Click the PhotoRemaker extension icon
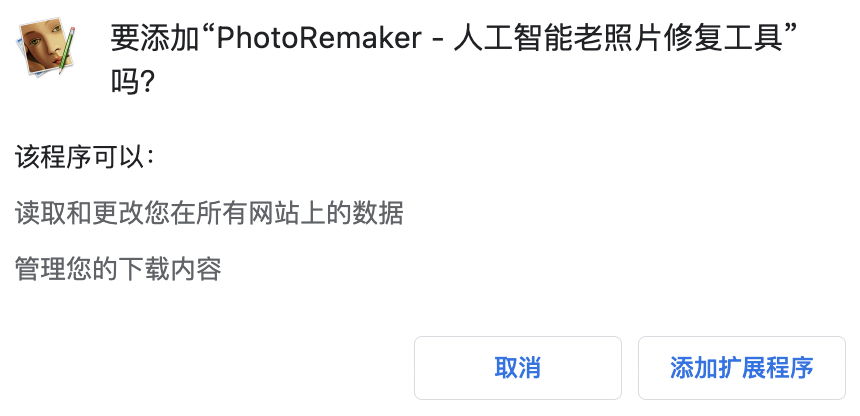 coord(47,47)
